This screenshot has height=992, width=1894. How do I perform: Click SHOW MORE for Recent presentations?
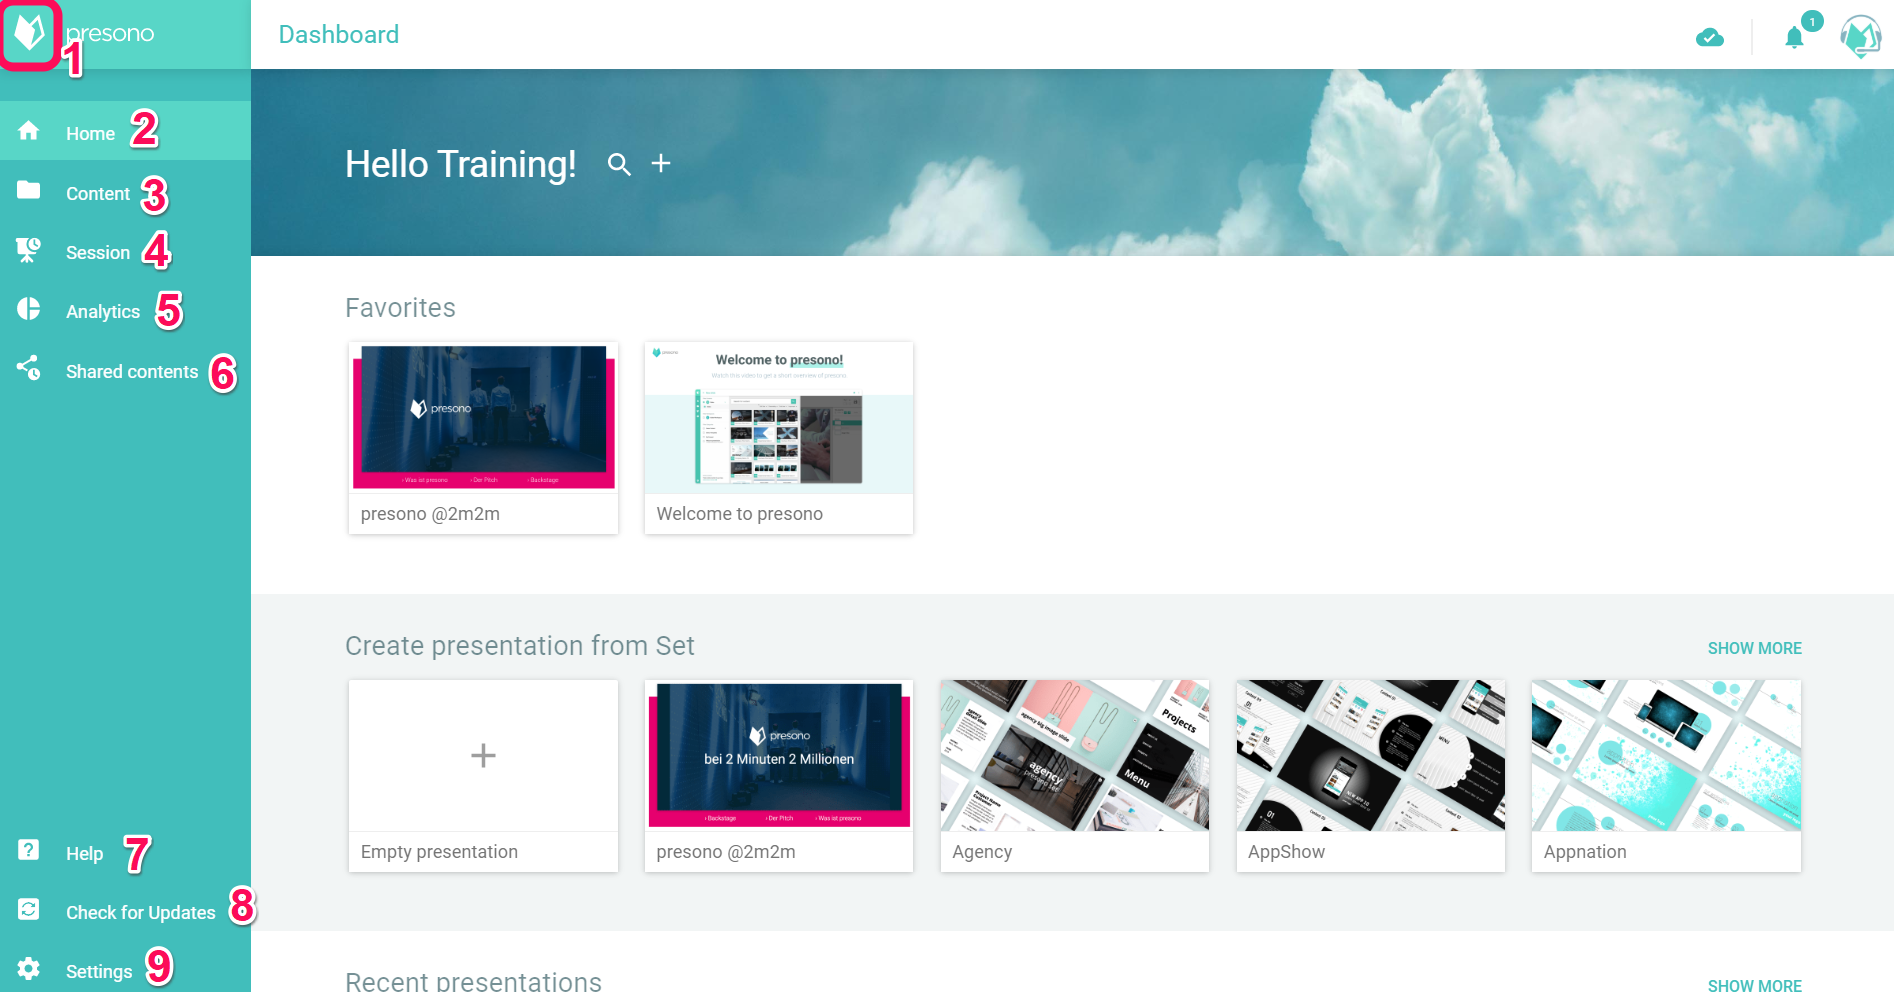click(x=1754, y=985)
